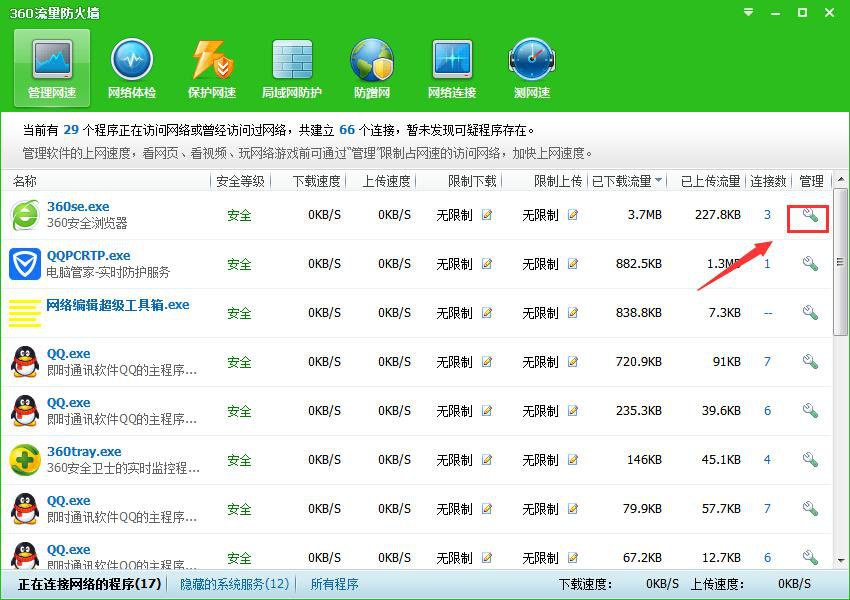850x600 pixels.
Task: Open the title bar main menu dropdown
Action: click(750, 13)
